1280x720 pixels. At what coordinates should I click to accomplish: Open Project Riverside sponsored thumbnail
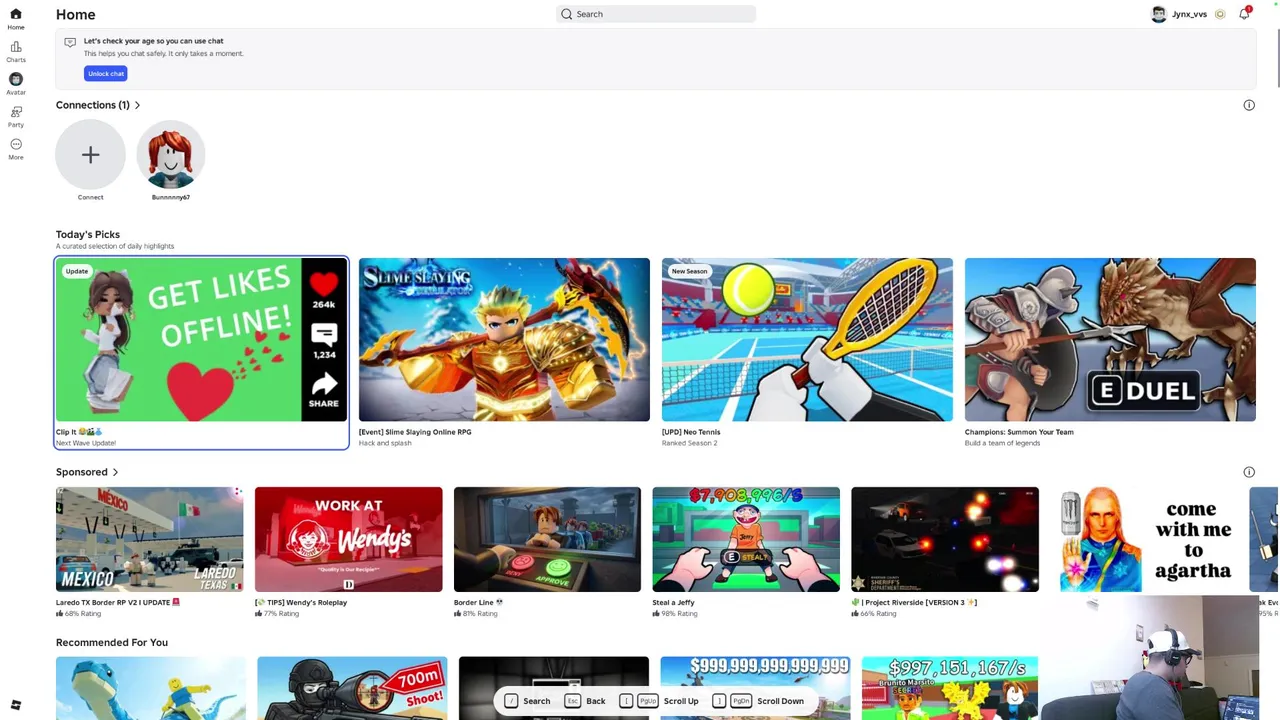(945, 539)
